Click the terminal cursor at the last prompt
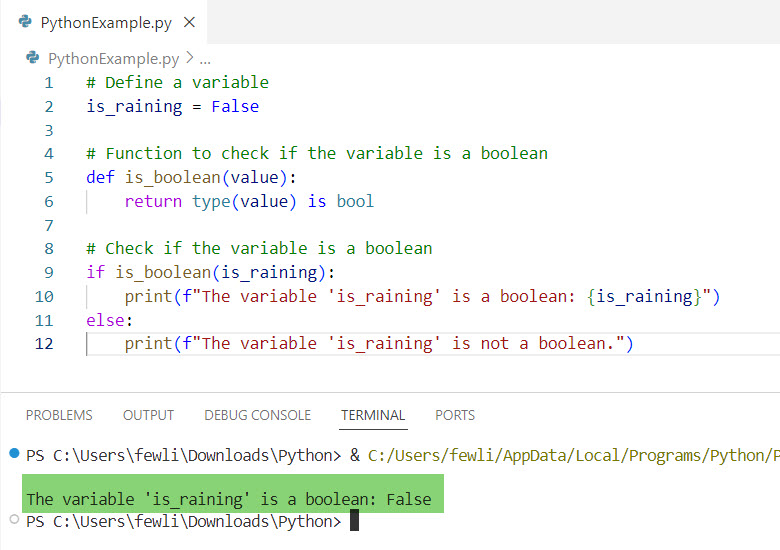Screen dimensions: 780x550 coord(354,520)
